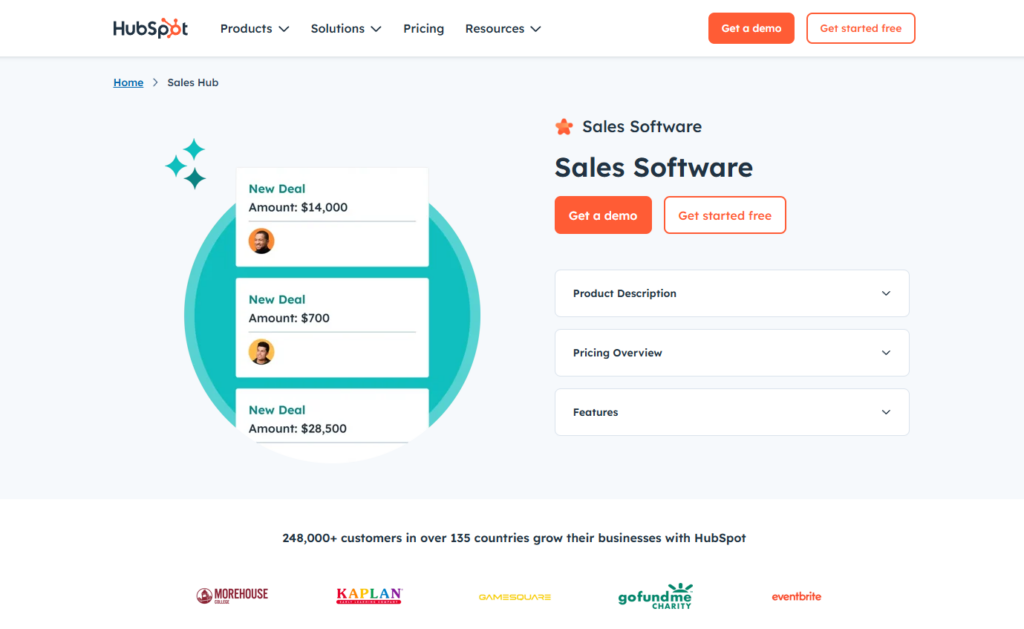This screenshot has height=629, width=1024.
Task: Click the avatar on the $14,000 deal
Action: coord(261,241)
